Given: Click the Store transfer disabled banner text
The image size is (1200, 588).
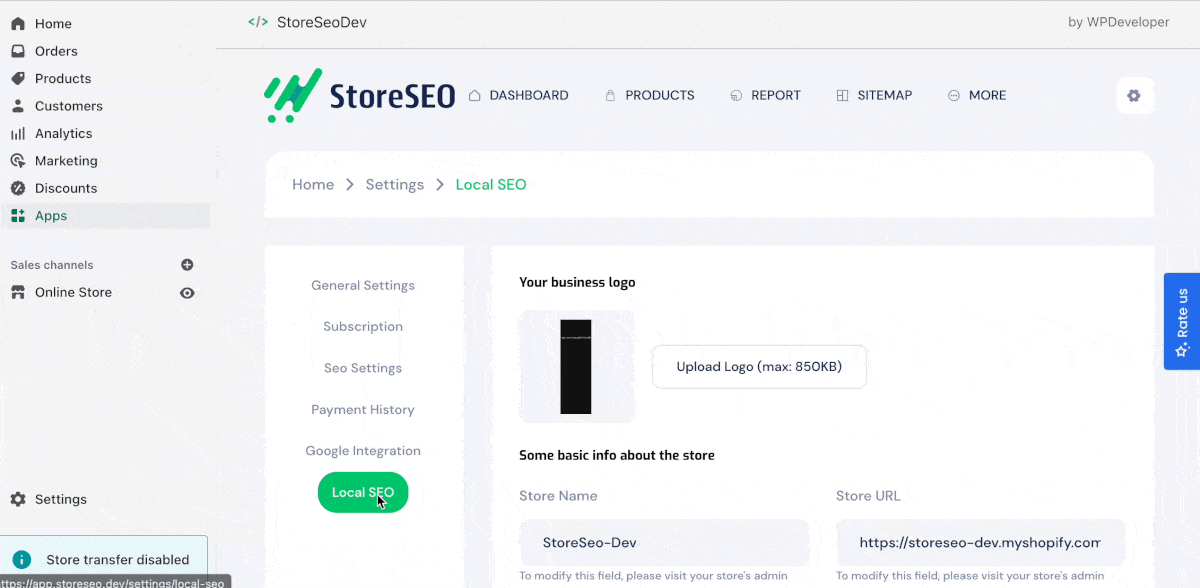Looking at the screenshot, I should pos(118,560).
